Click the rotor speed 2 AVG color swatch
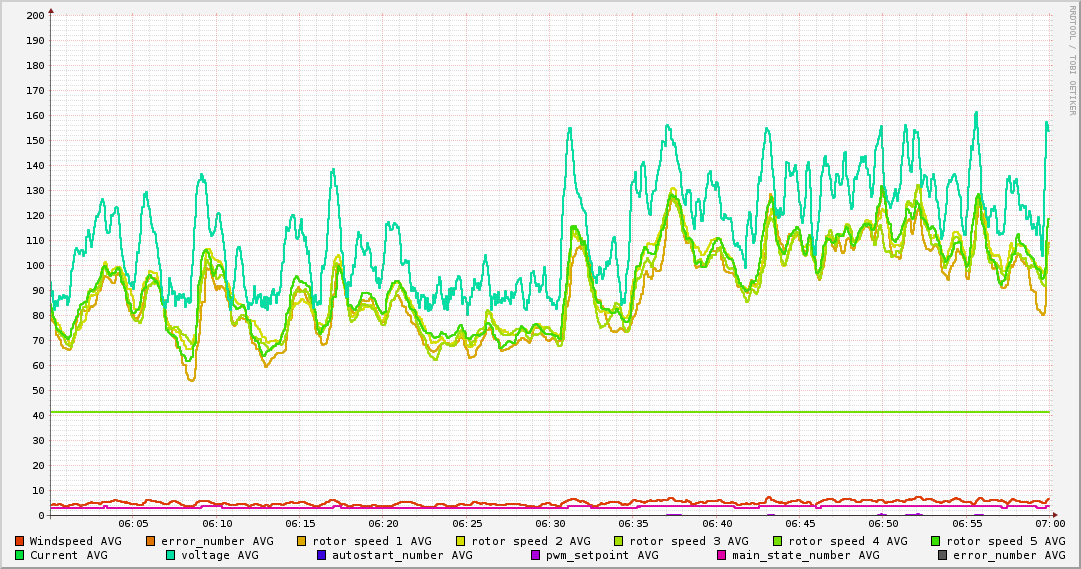The height and width of the screenshot is (569, 1081). [461, 541]
